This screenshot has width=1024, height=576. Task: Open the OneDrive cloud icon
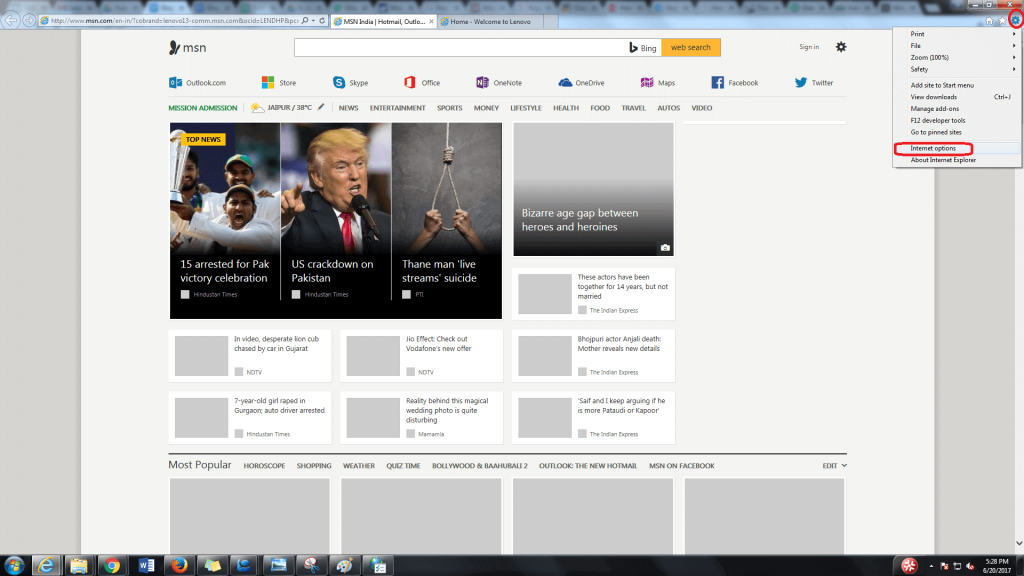[x=565, y=82]
